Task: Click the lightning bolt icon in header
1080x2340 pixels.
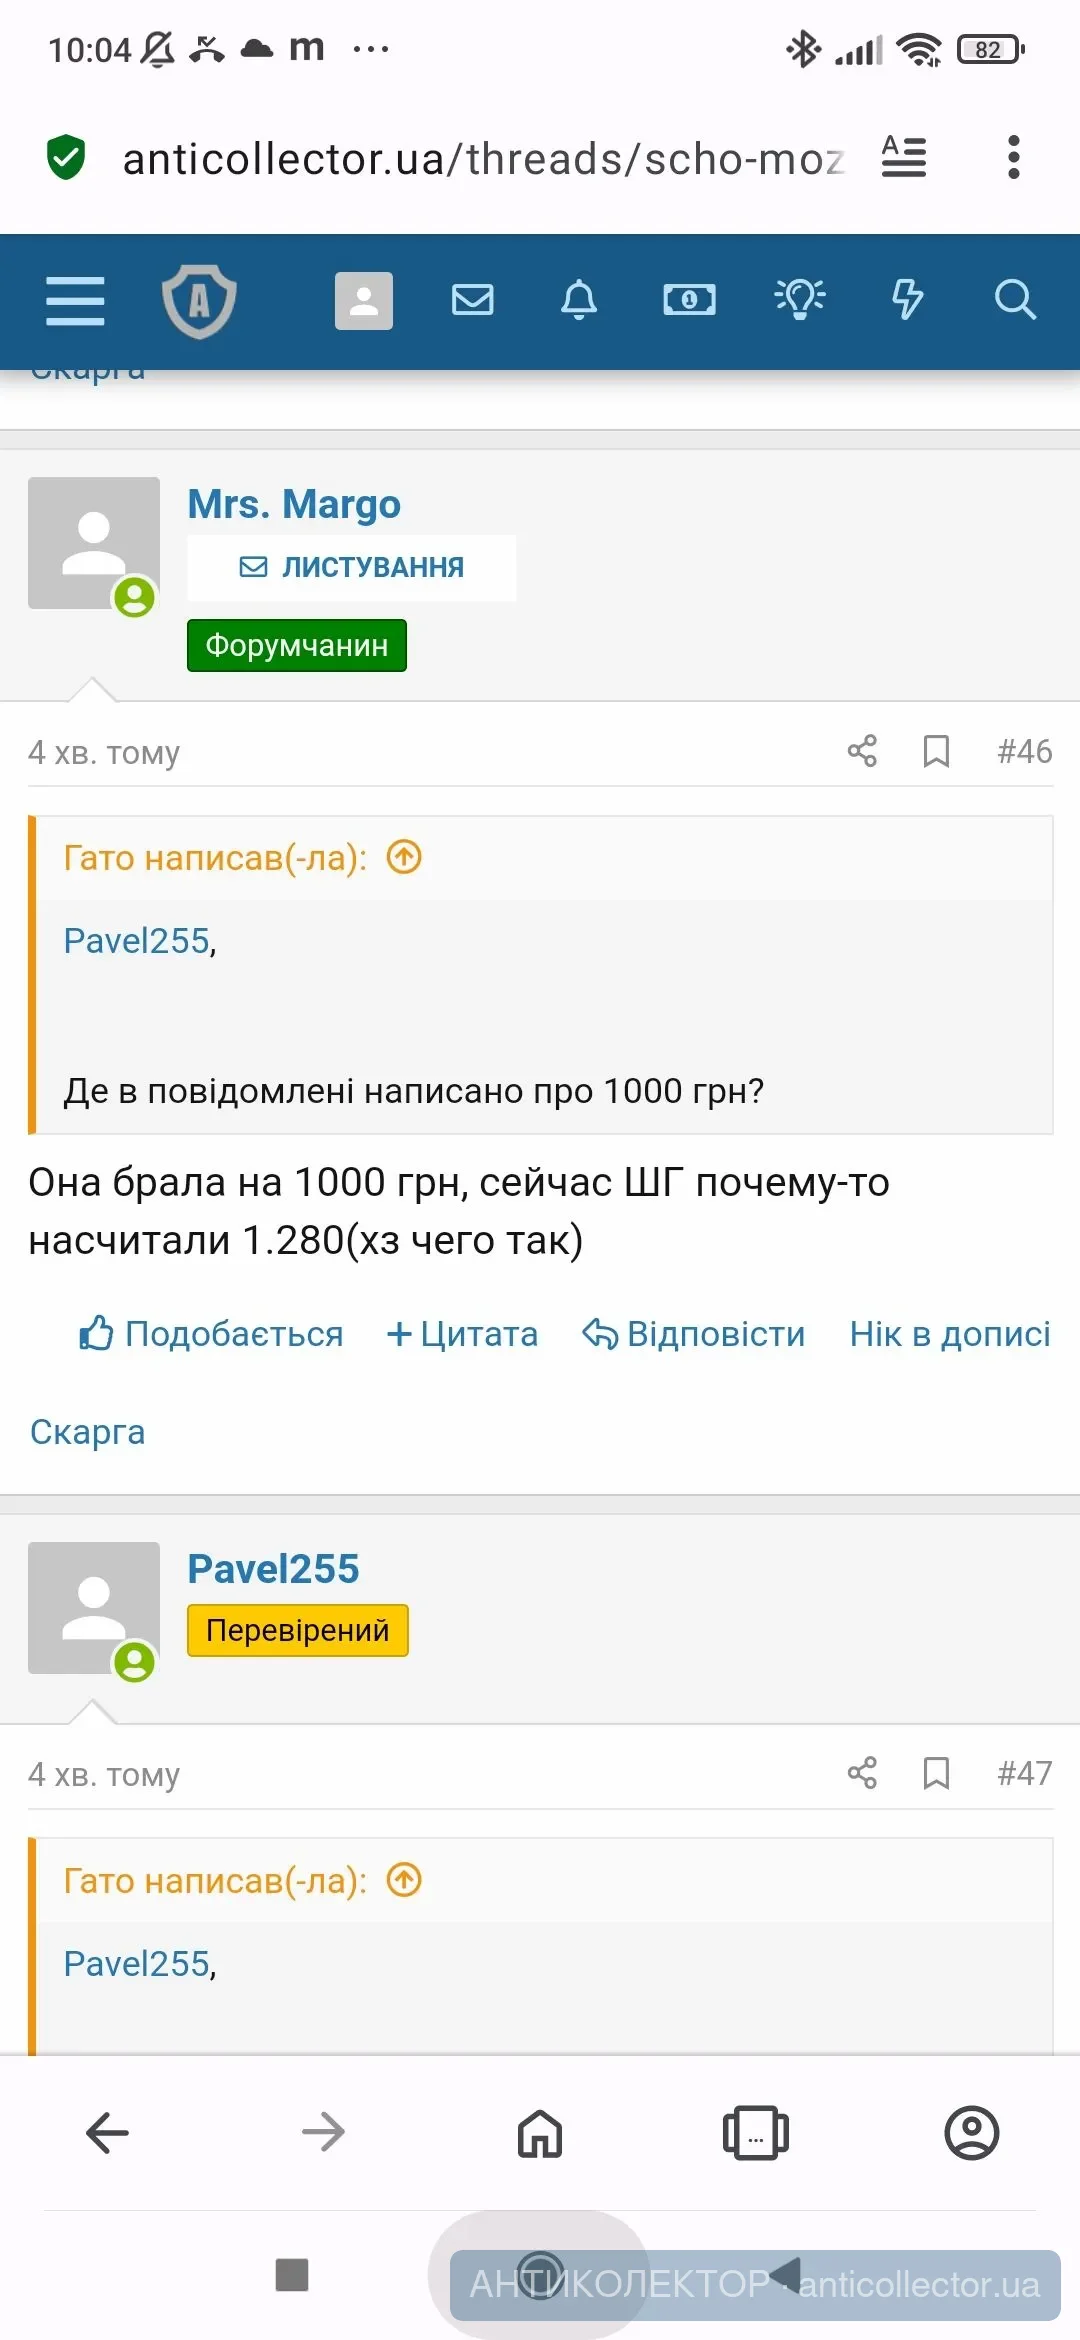Action: (x=907, y=299)
